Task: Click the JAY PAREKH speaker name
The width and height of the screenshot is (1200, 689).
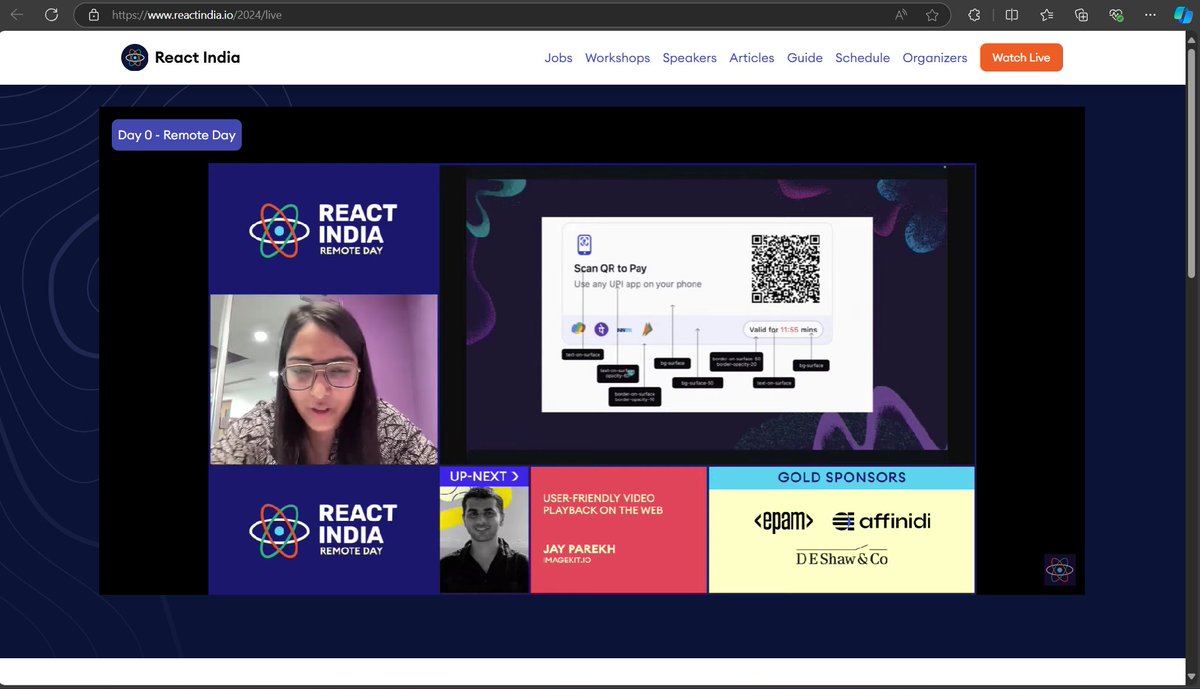Action: (x=578, y=549)
